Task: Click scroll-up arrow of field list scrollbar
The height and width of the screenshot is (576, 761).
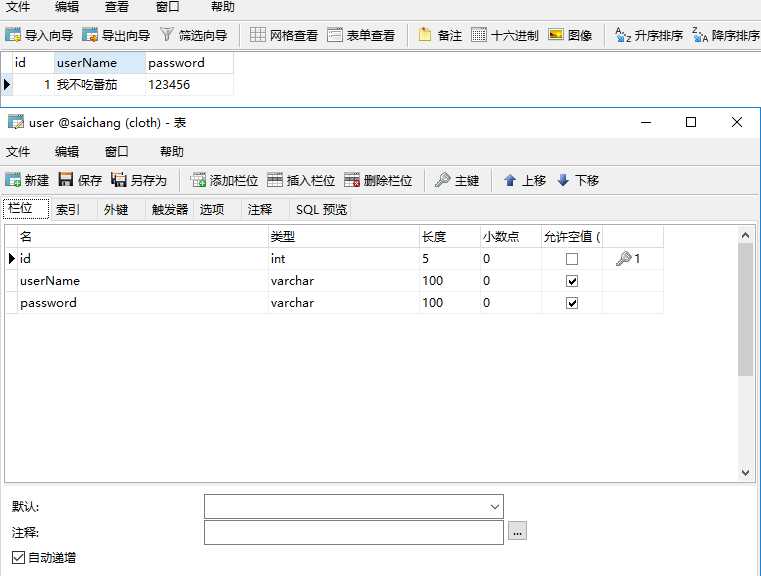Action: coord(745,235)
